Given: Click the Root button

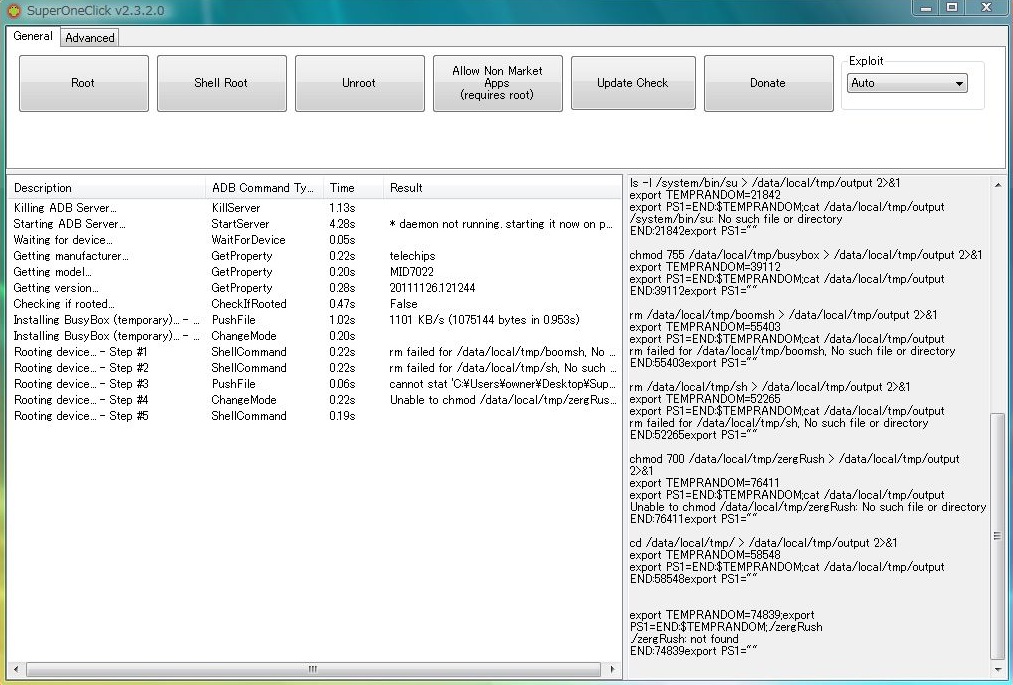Looking at the screenshot, I should click(x=83, y=83).
